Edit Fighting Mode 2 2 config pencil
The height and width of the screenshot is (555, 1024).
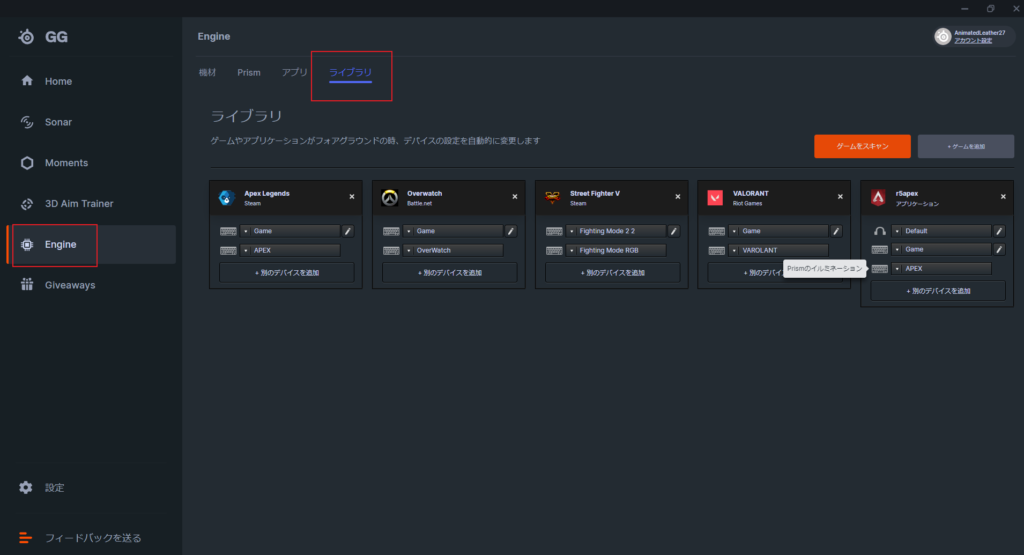tap(673, 231)
